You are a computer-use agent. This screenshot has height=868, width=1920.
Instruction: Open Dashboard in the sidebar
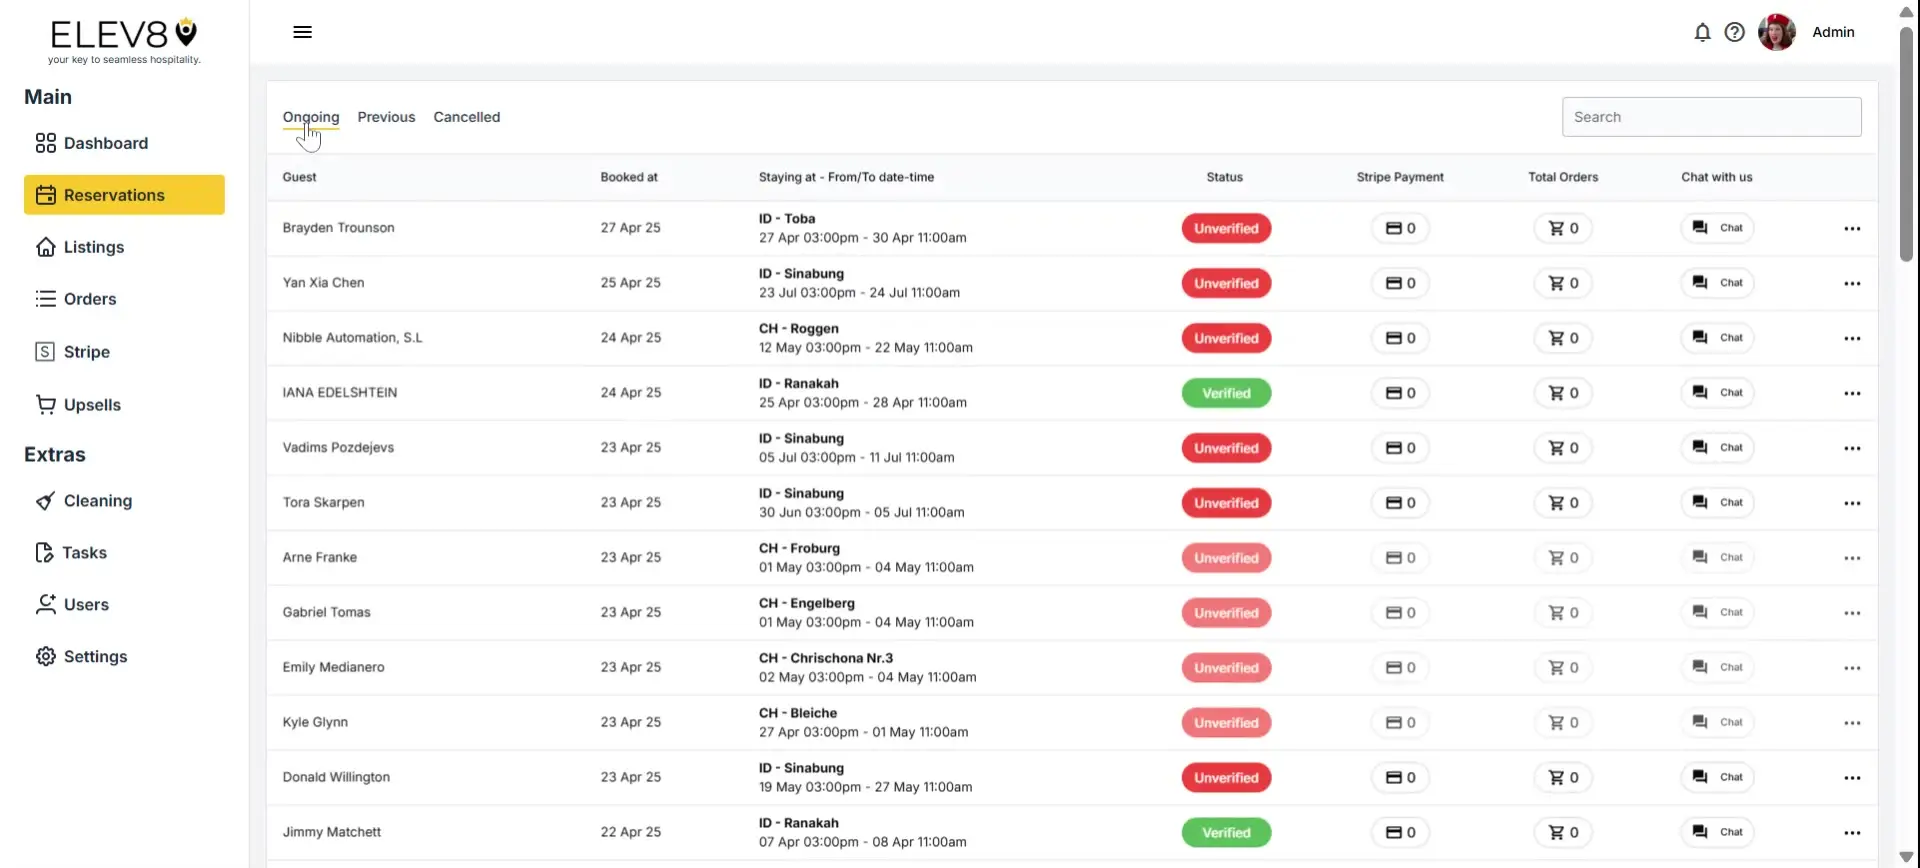pos(124,143)
